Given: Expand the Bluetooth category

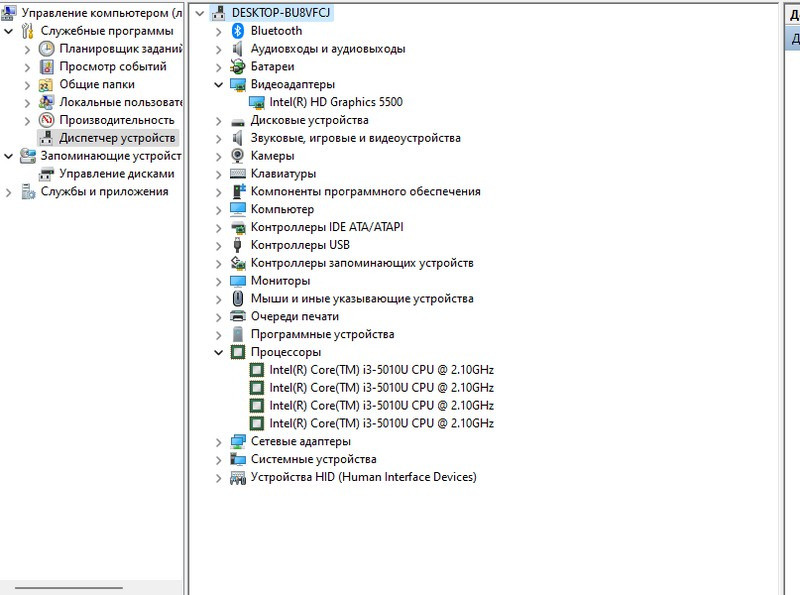Looking at the screenshot, I should tap(218, 32).
